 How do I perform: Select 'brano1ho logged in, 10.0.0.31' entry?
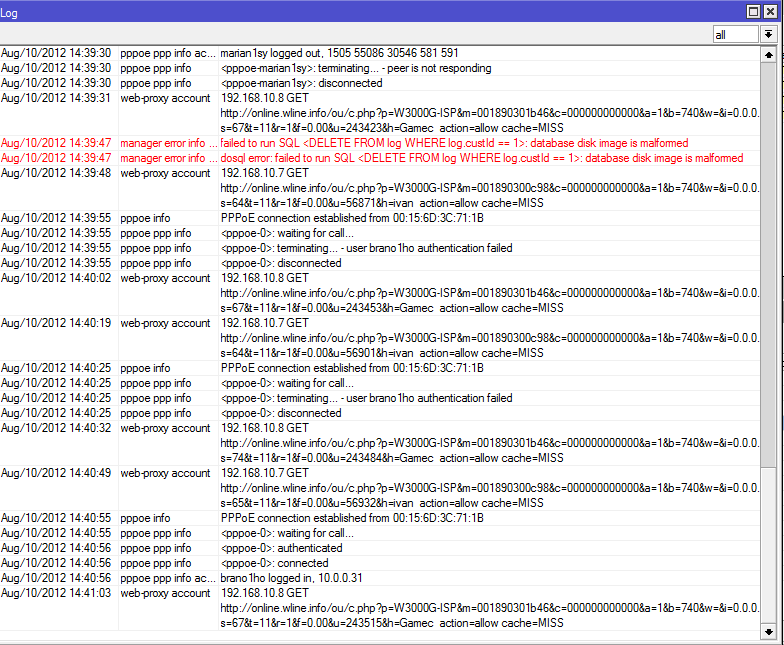click(380, 578)
